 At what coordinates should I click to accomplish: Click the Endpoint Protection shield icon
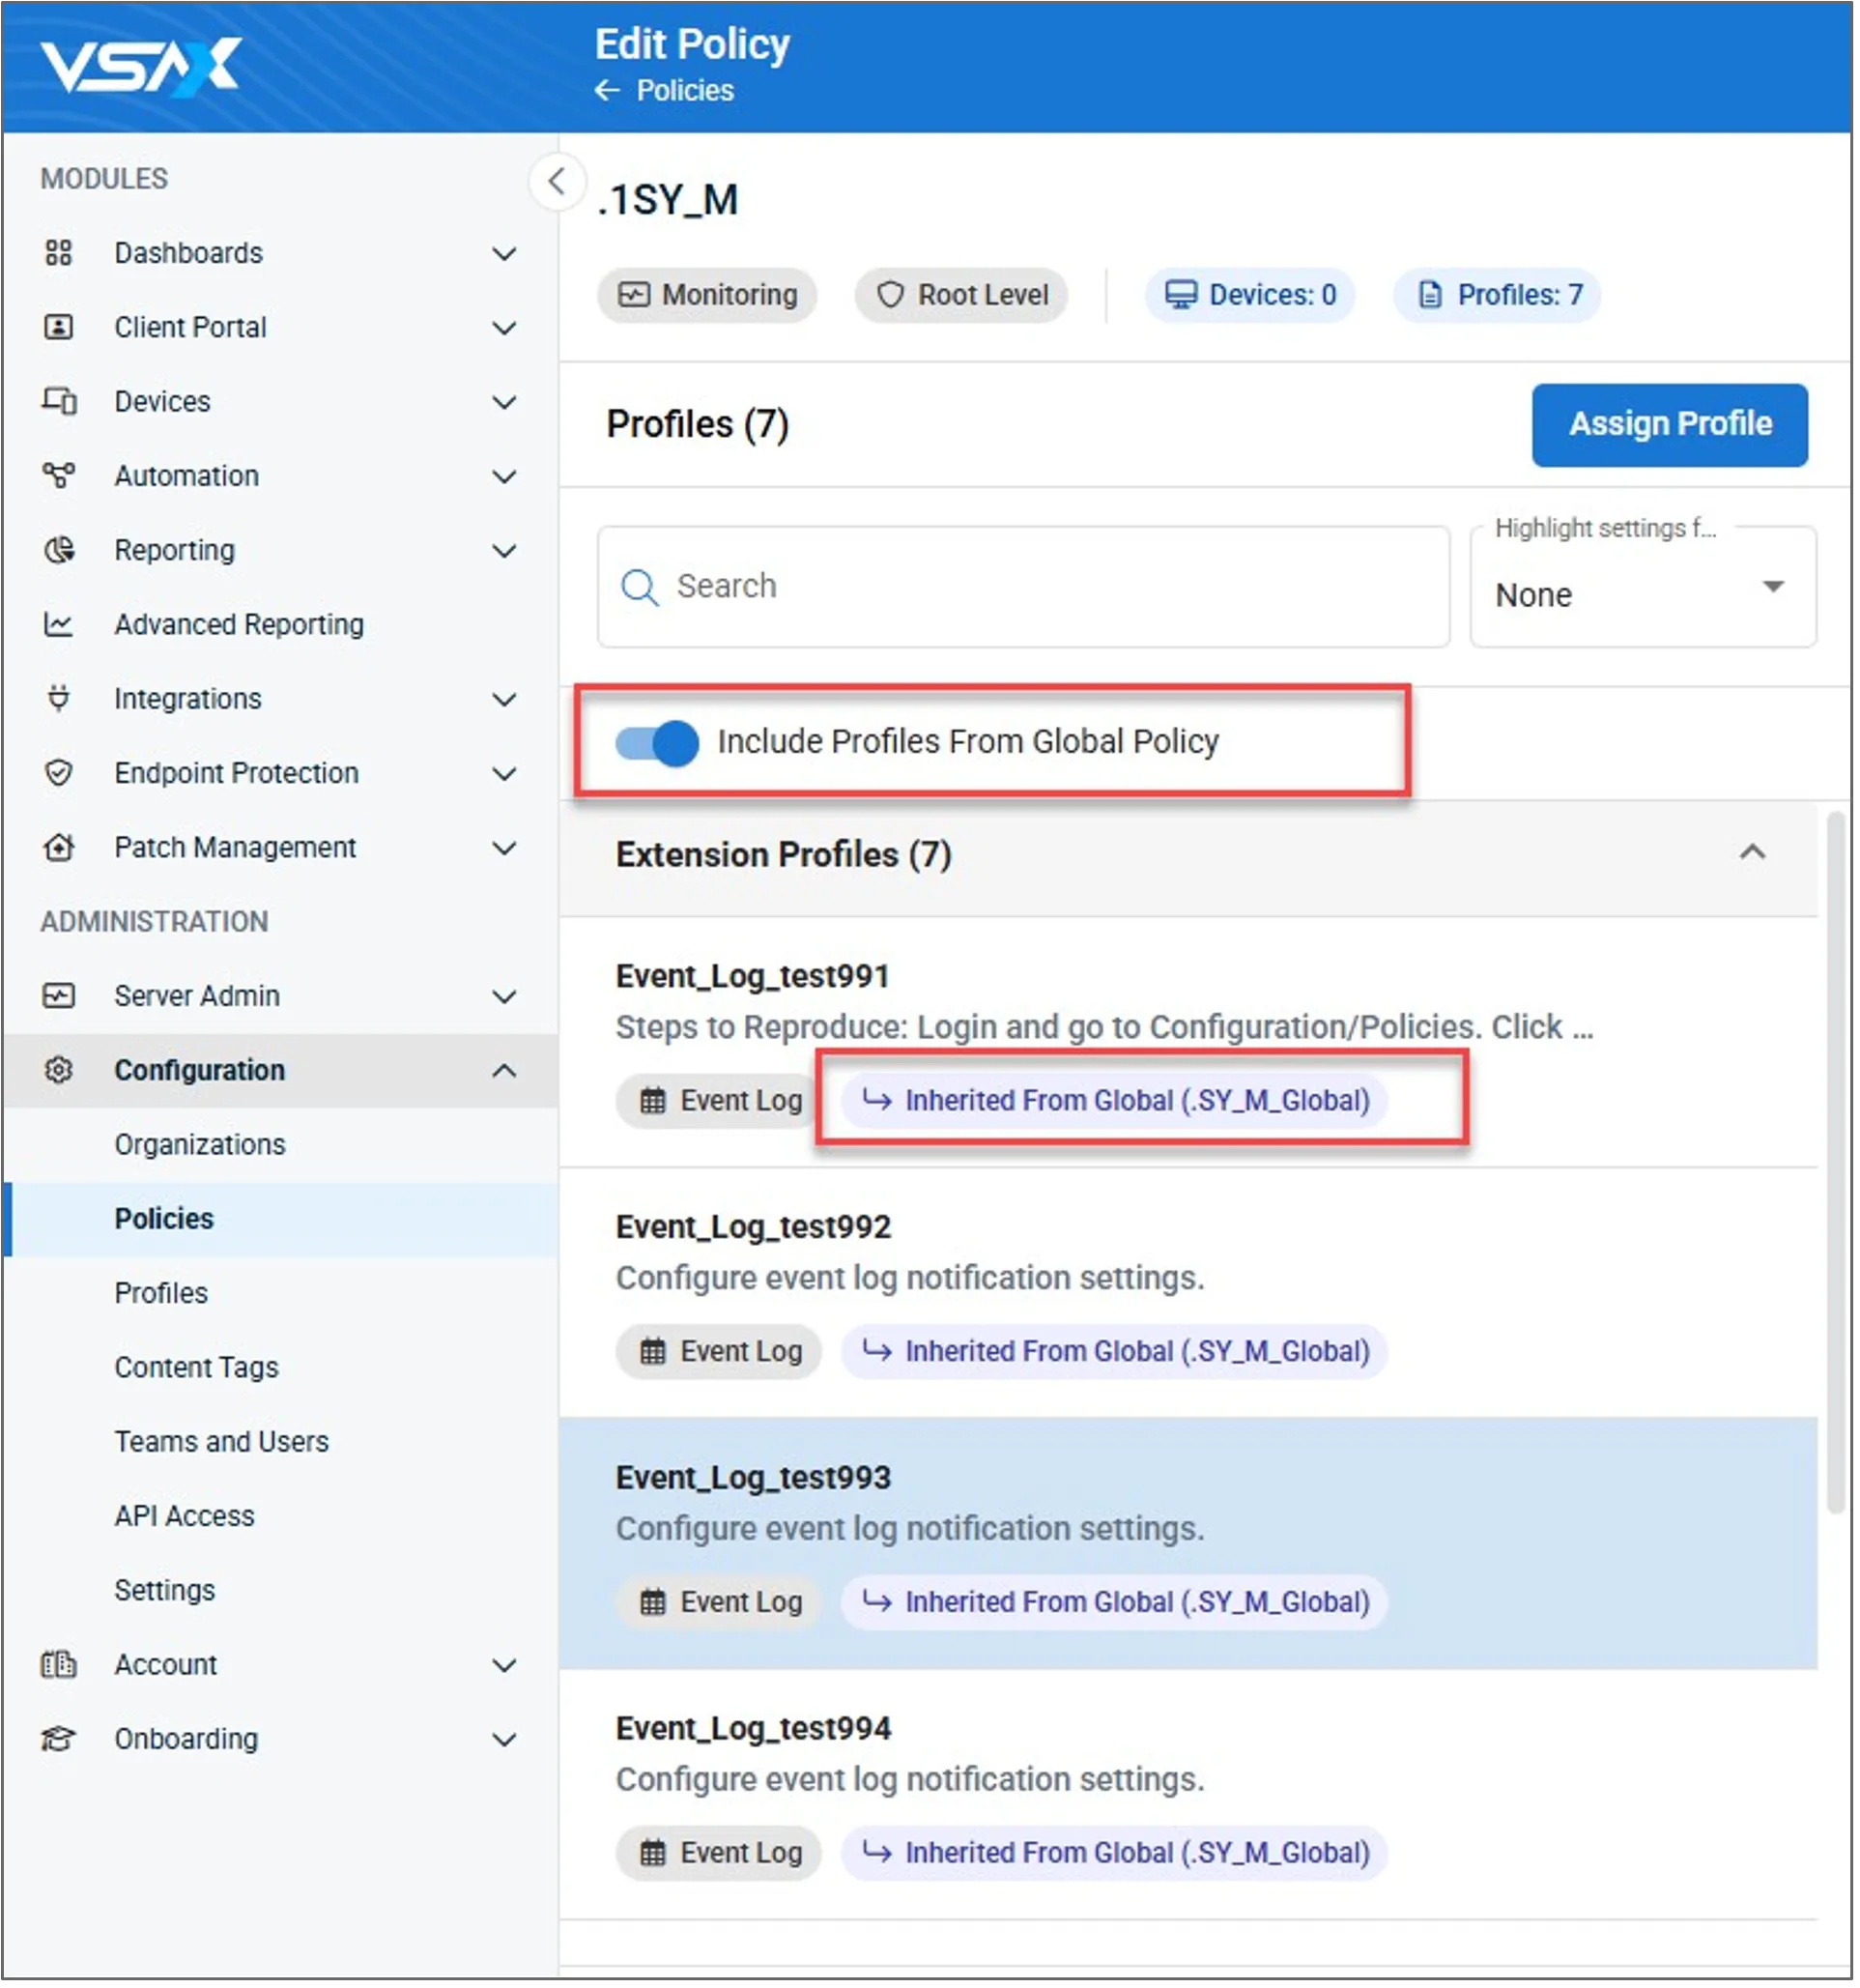point(59,772)
